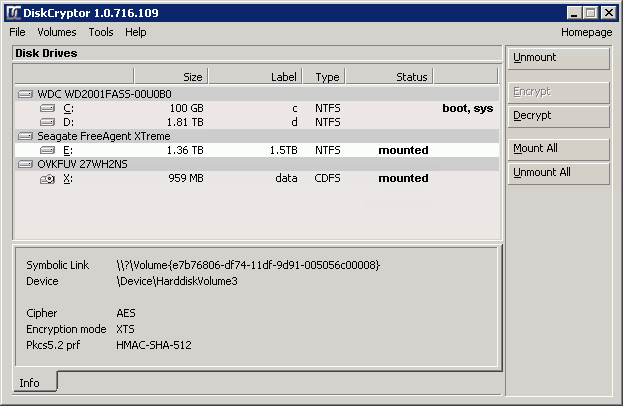Open the Tools menu
This screenshot has height=406, width=623.
click(101, 32)
